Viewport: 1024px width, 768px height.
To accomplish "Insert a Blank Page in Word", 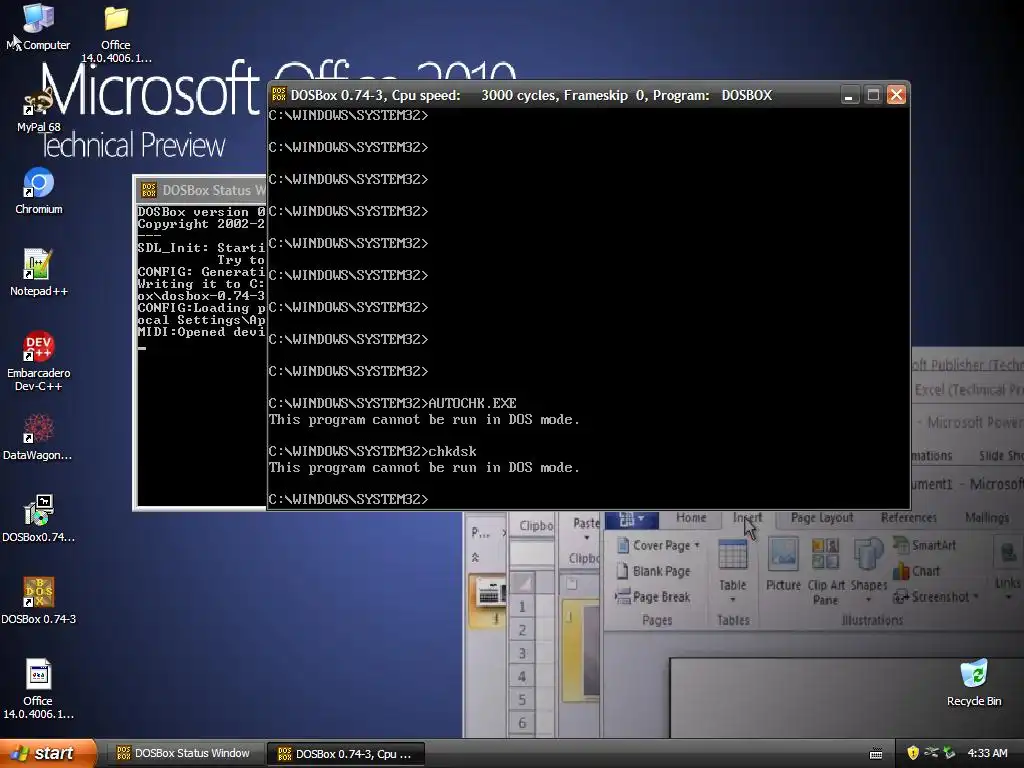I will point(653,571).
